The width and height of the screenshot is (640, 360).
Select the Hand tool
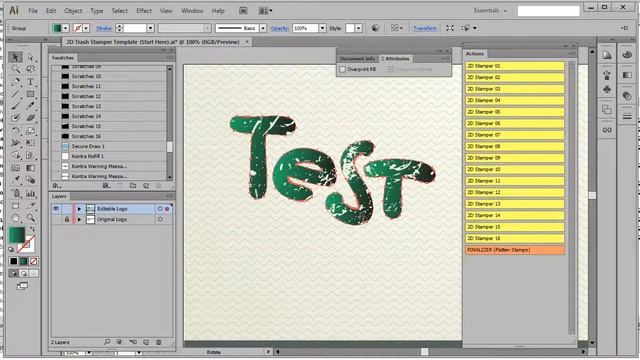pyautogui.click(x=16, y=218)
